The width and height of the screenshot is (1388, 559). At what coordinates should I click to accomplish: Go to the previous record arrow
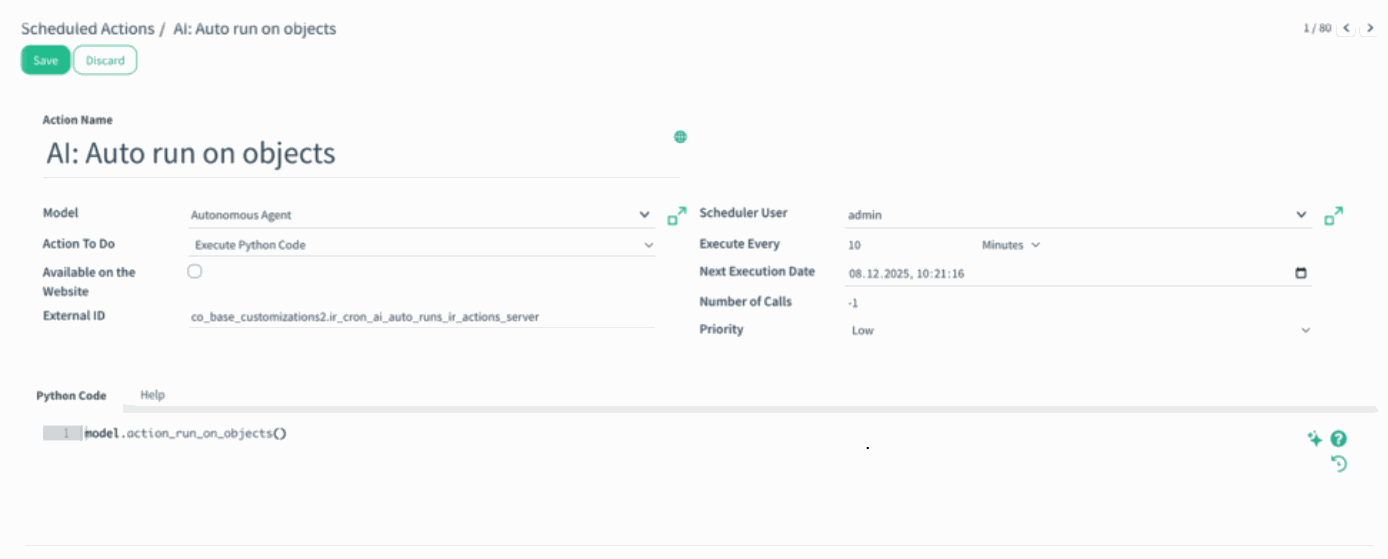coord(1346,28)
